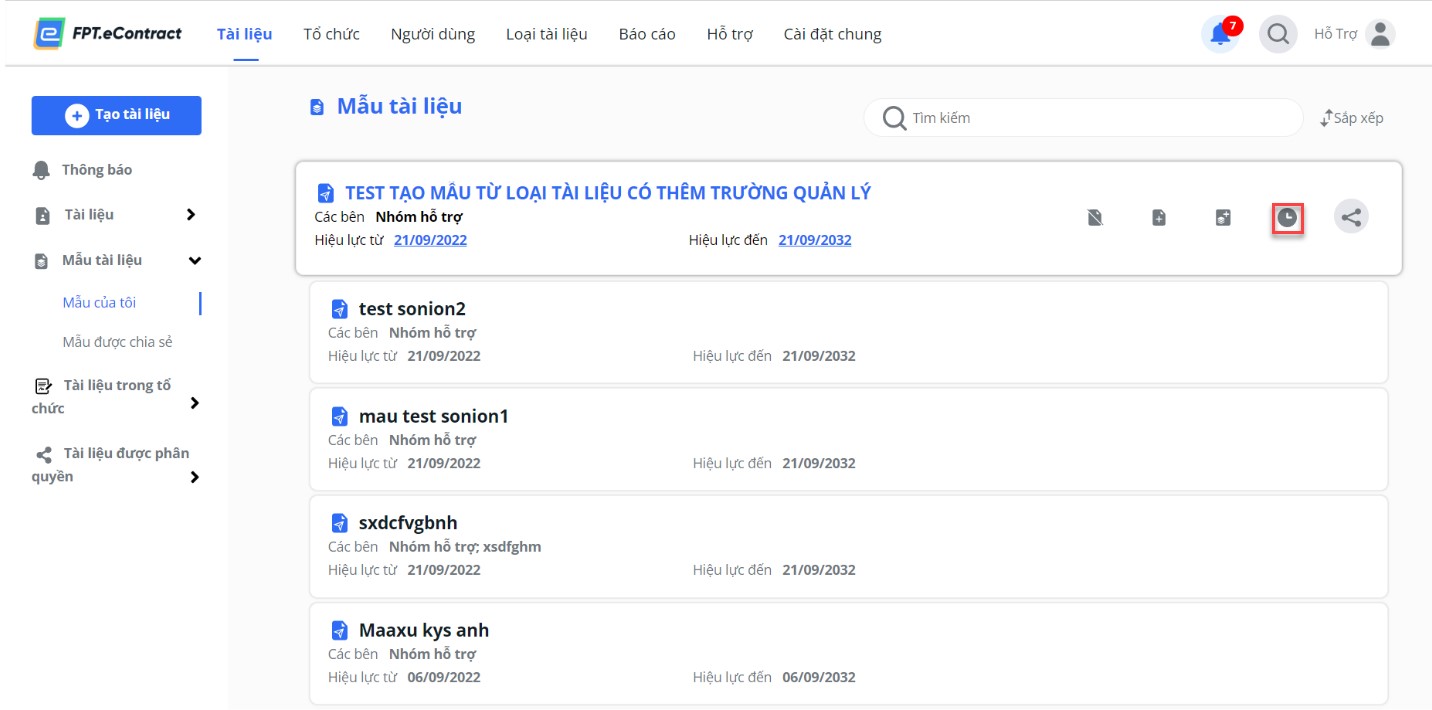This screenshot has height=710, width=1432.
Task: Select Mẫu được chia sẻ in sidebar
Action: coord(118,342)
